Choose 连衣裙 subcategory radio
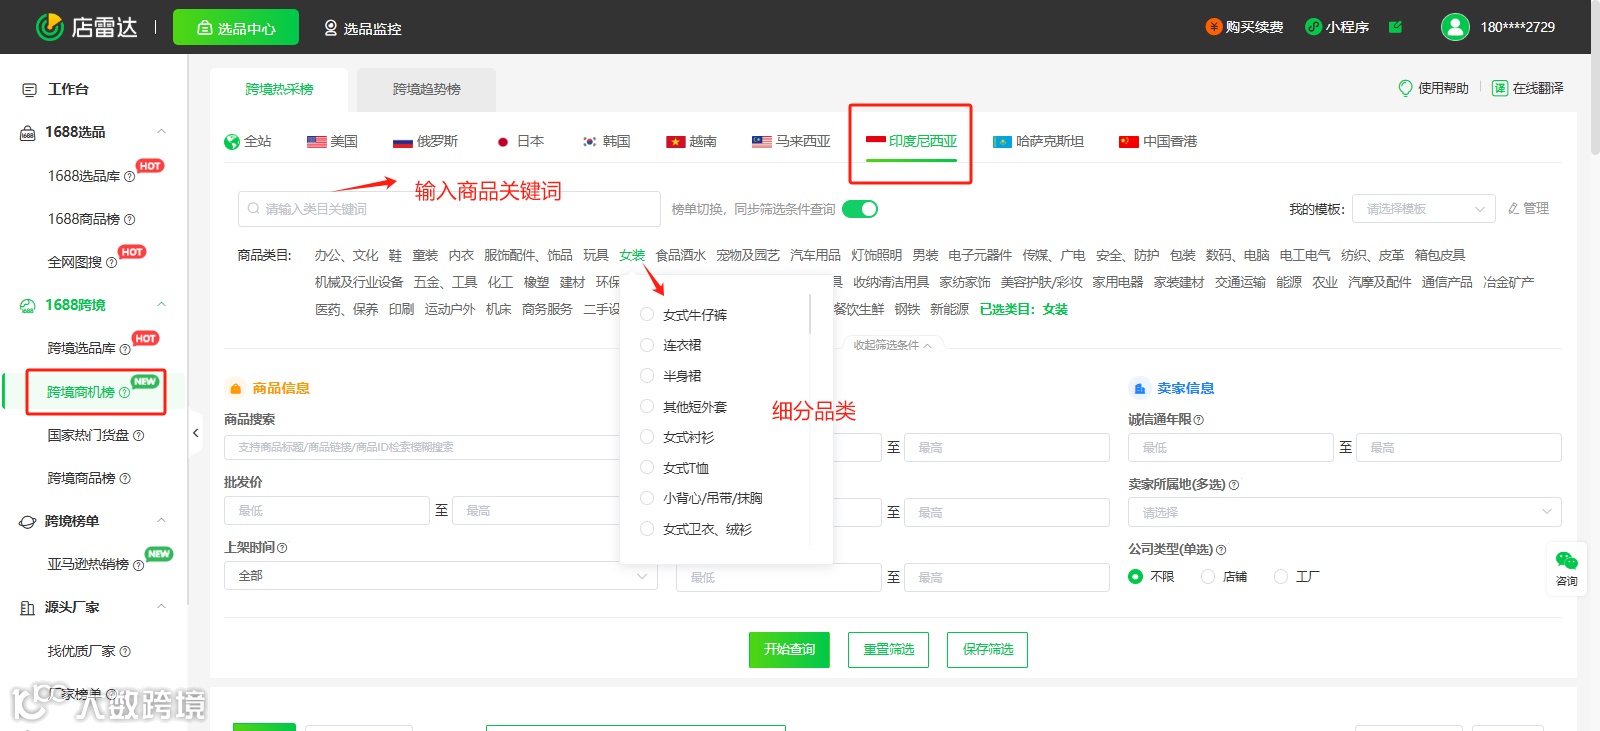This screenshot has width=1600, height=731. click(647, 345)
